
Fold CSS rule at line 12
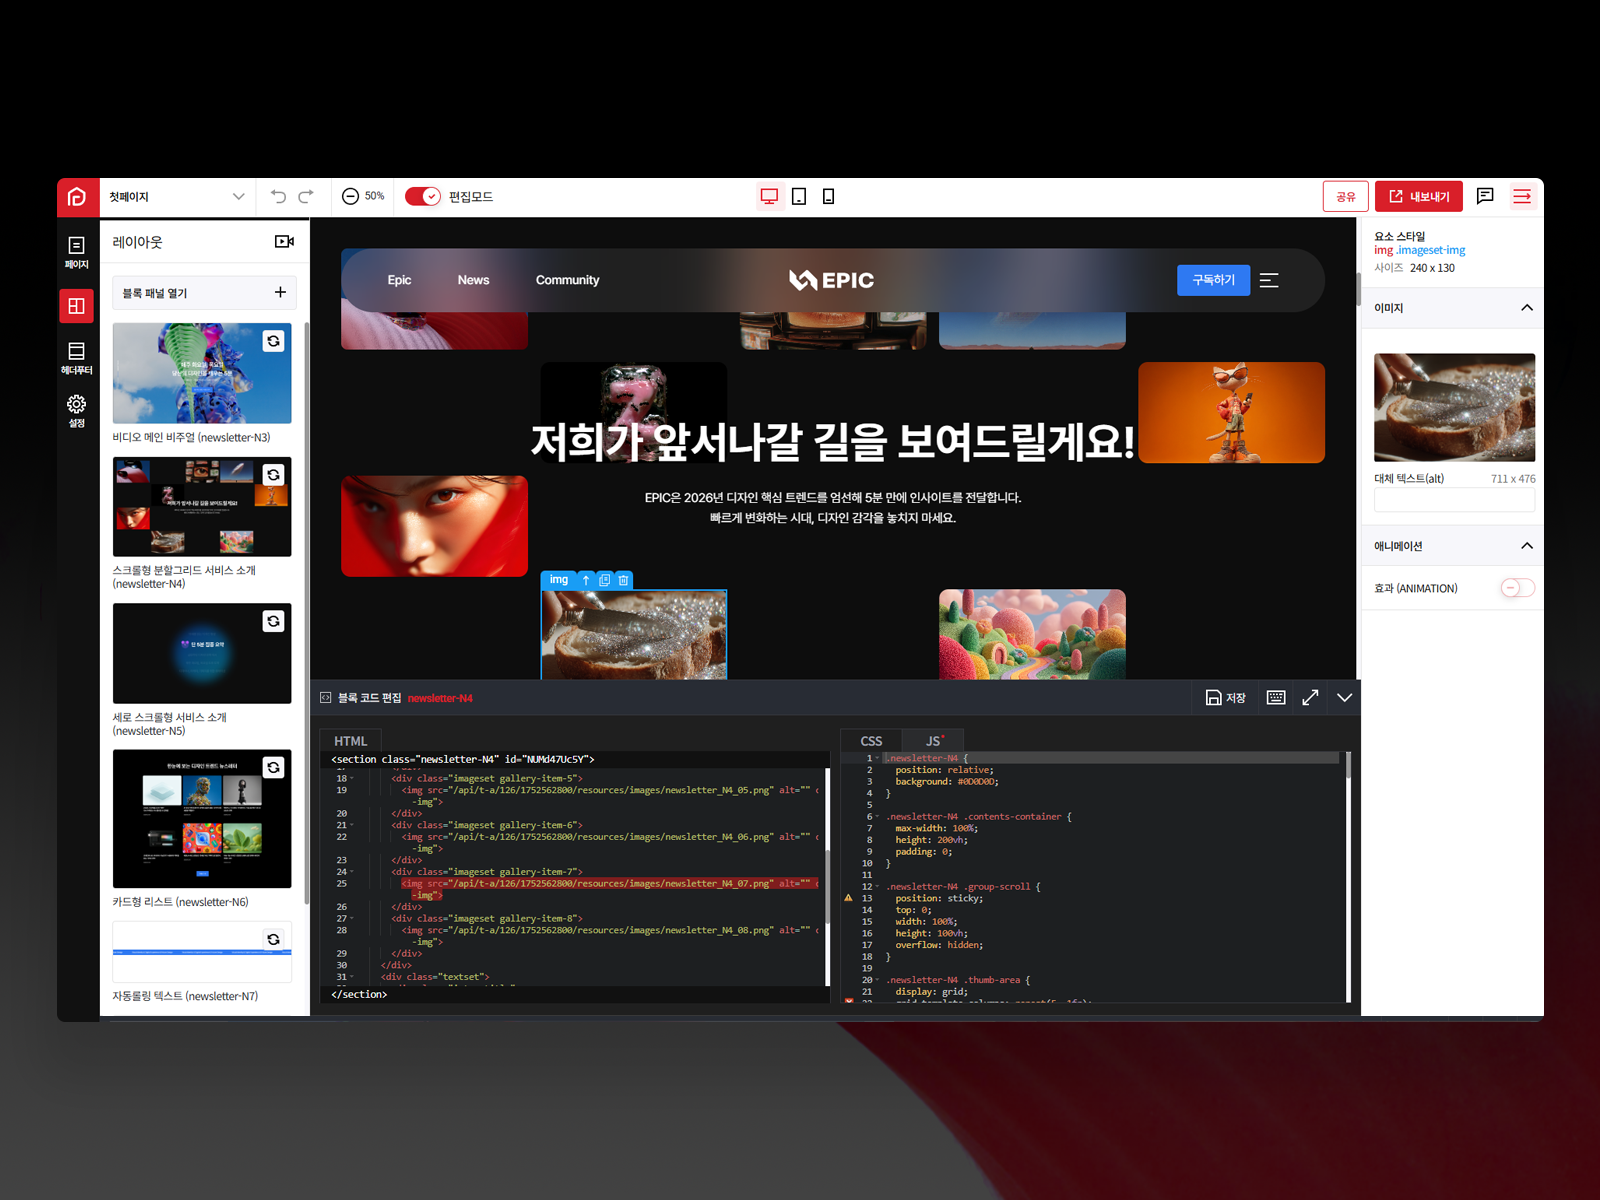coord(877,887)
